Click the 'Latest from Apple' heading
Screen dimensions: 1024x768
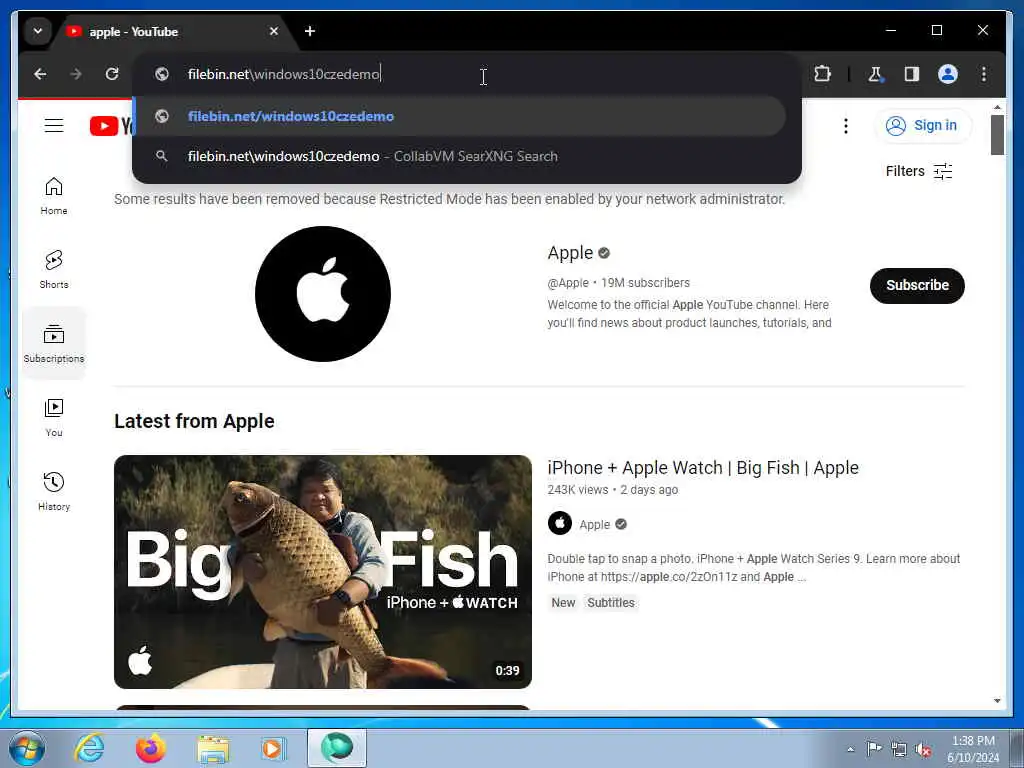pyautogui.click(x=194, y=421)
